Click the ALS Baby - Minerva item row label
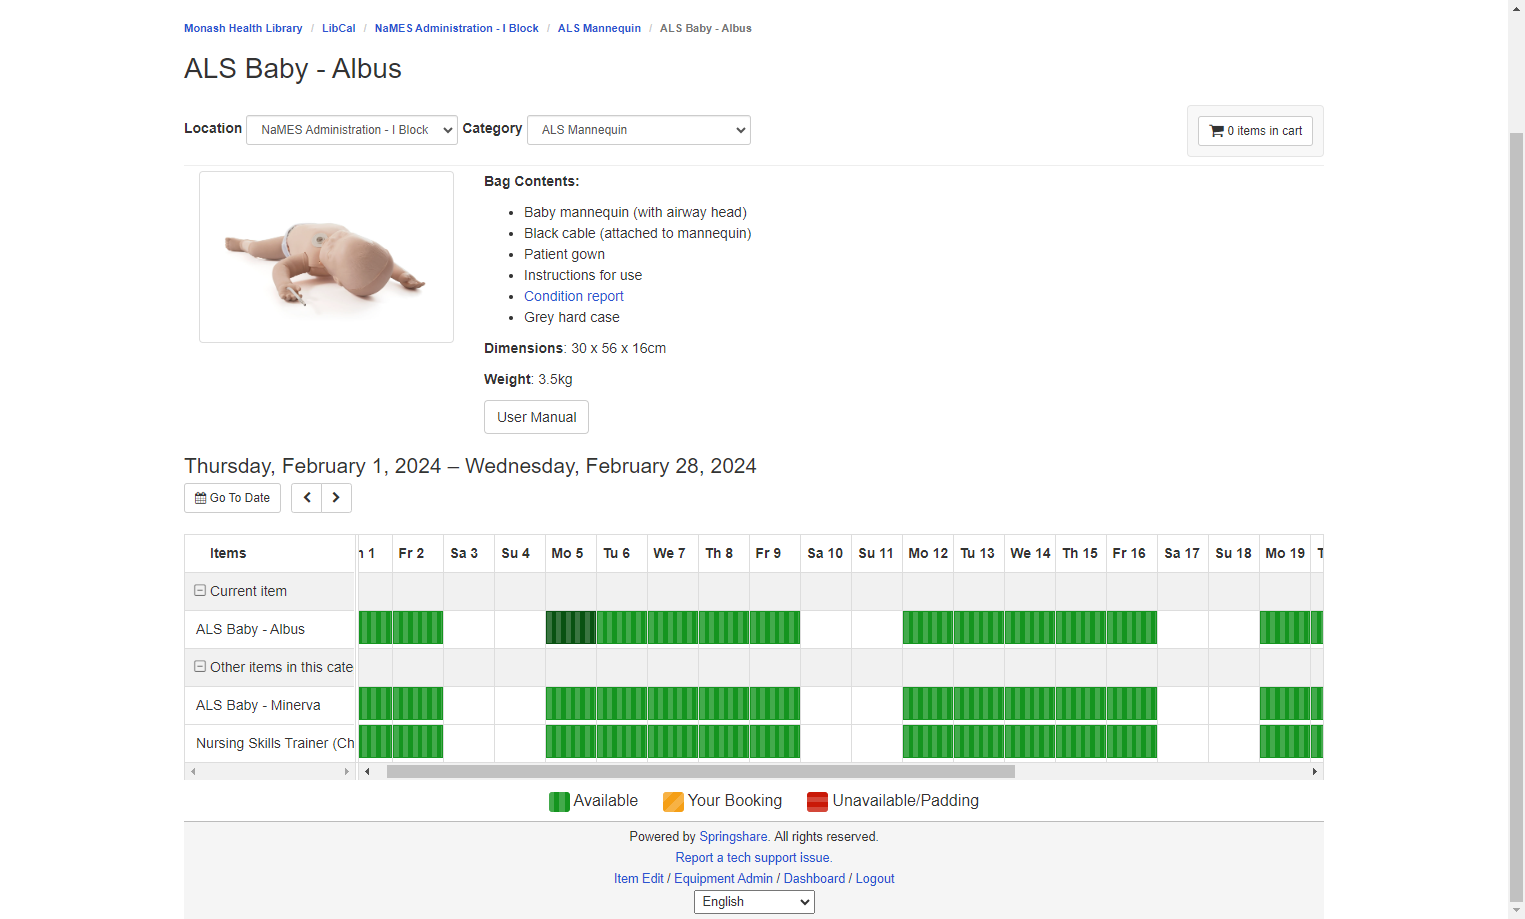This screenshot has height=919, width=1525. pos(258,705)
